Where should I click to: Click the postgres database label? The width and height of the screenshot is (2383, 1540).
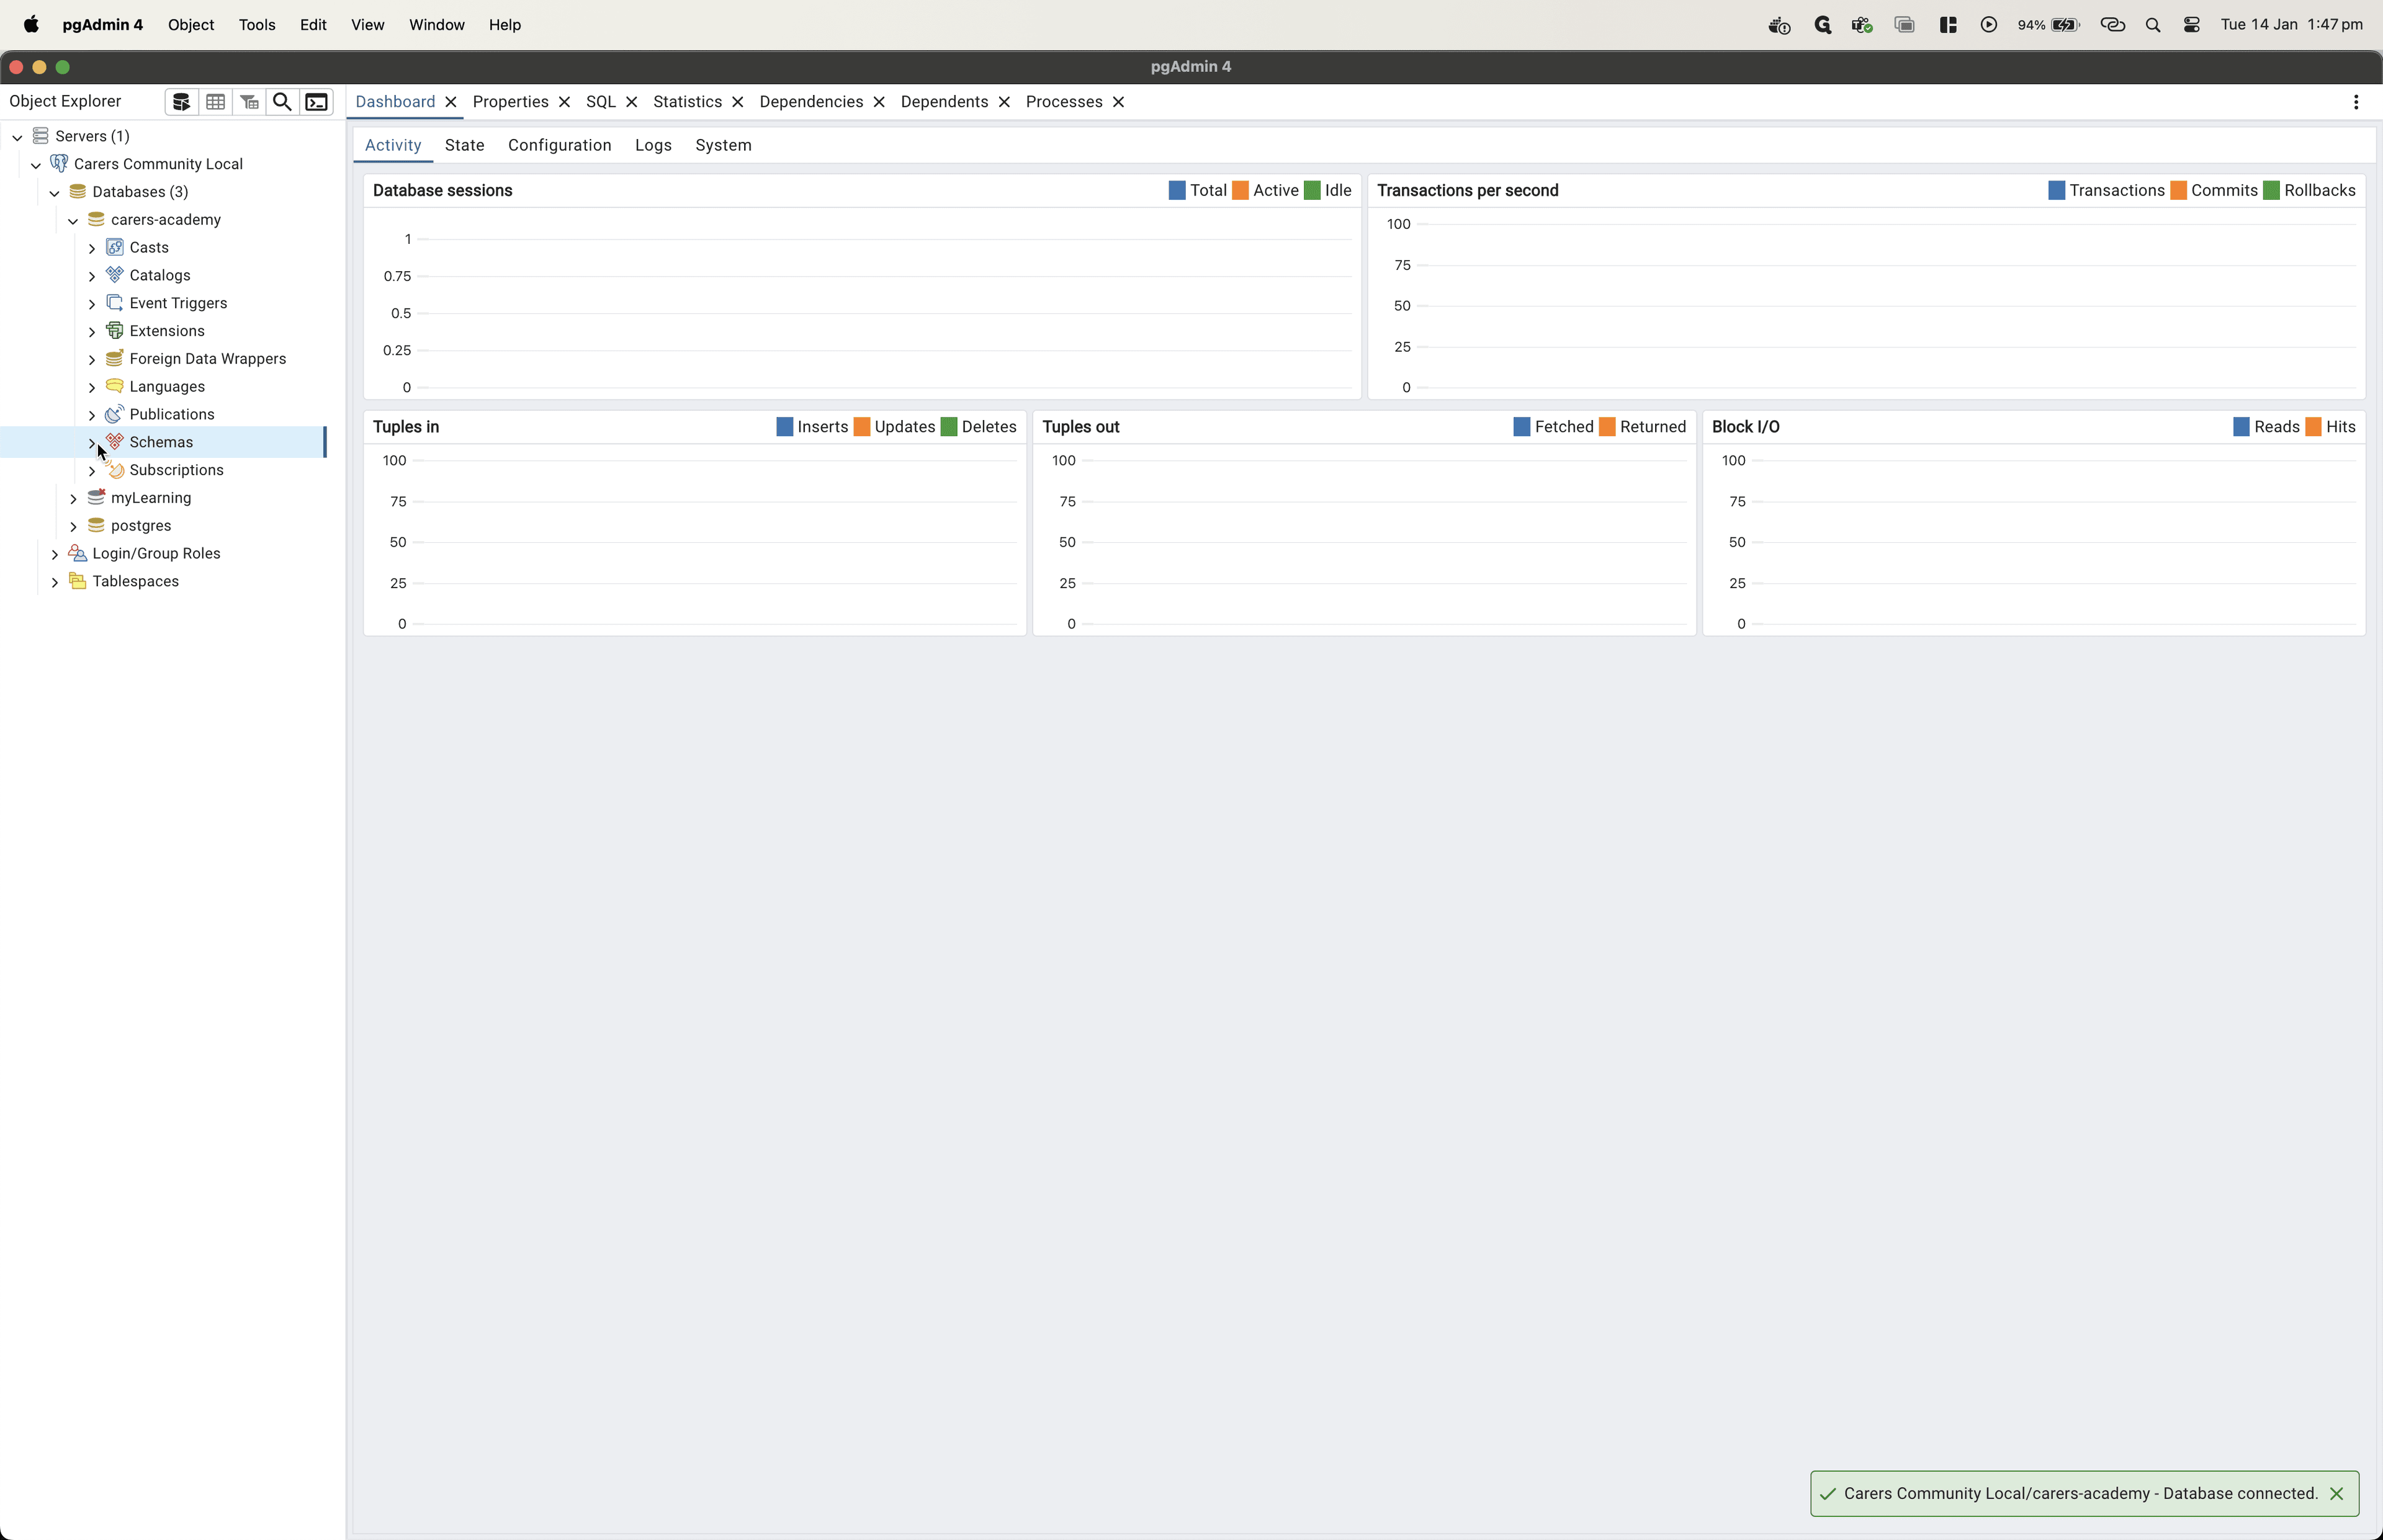pos(141,526)
